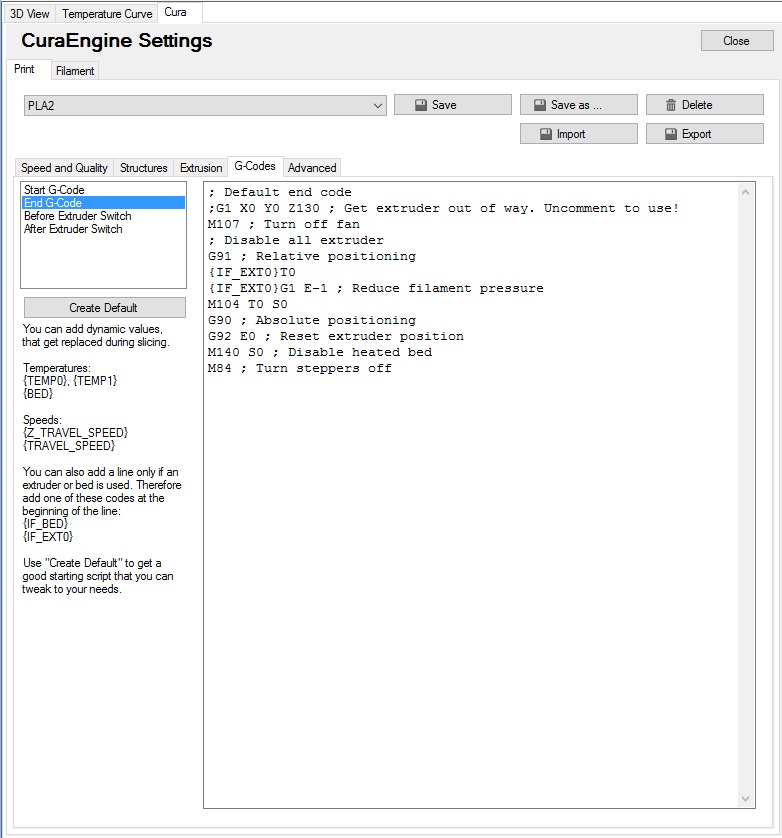Click the line 'G91 ; Relative positioning'
Viewport: 782px width, 838px height.
coord(312,256)
